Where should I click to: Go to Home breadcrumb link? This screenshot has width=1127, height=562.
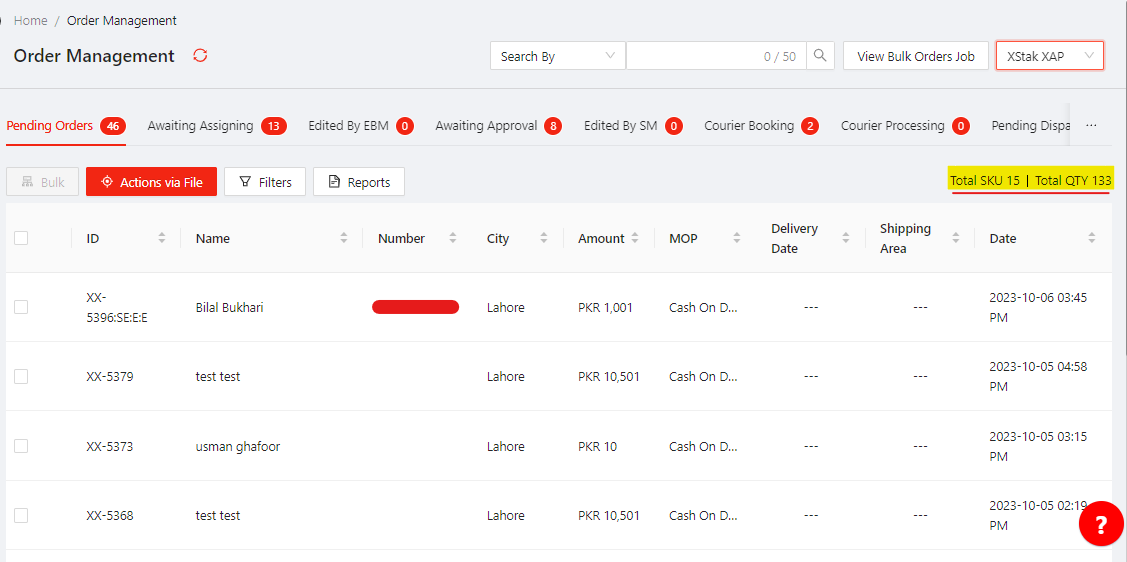click(x=30, y=20)
